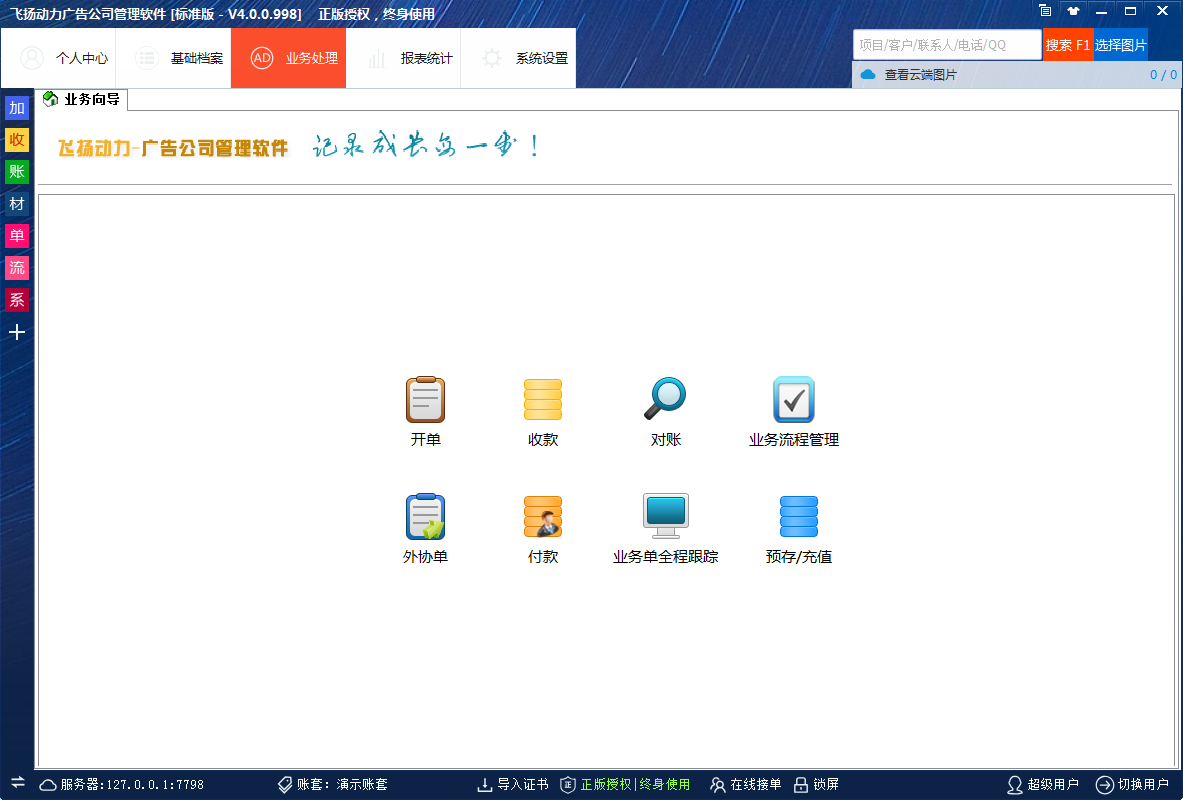Image resolution: width=1183 pixels, height=800 pixels.
Task: Click 锁屏 to lock the screen
Action: [816, 785]
